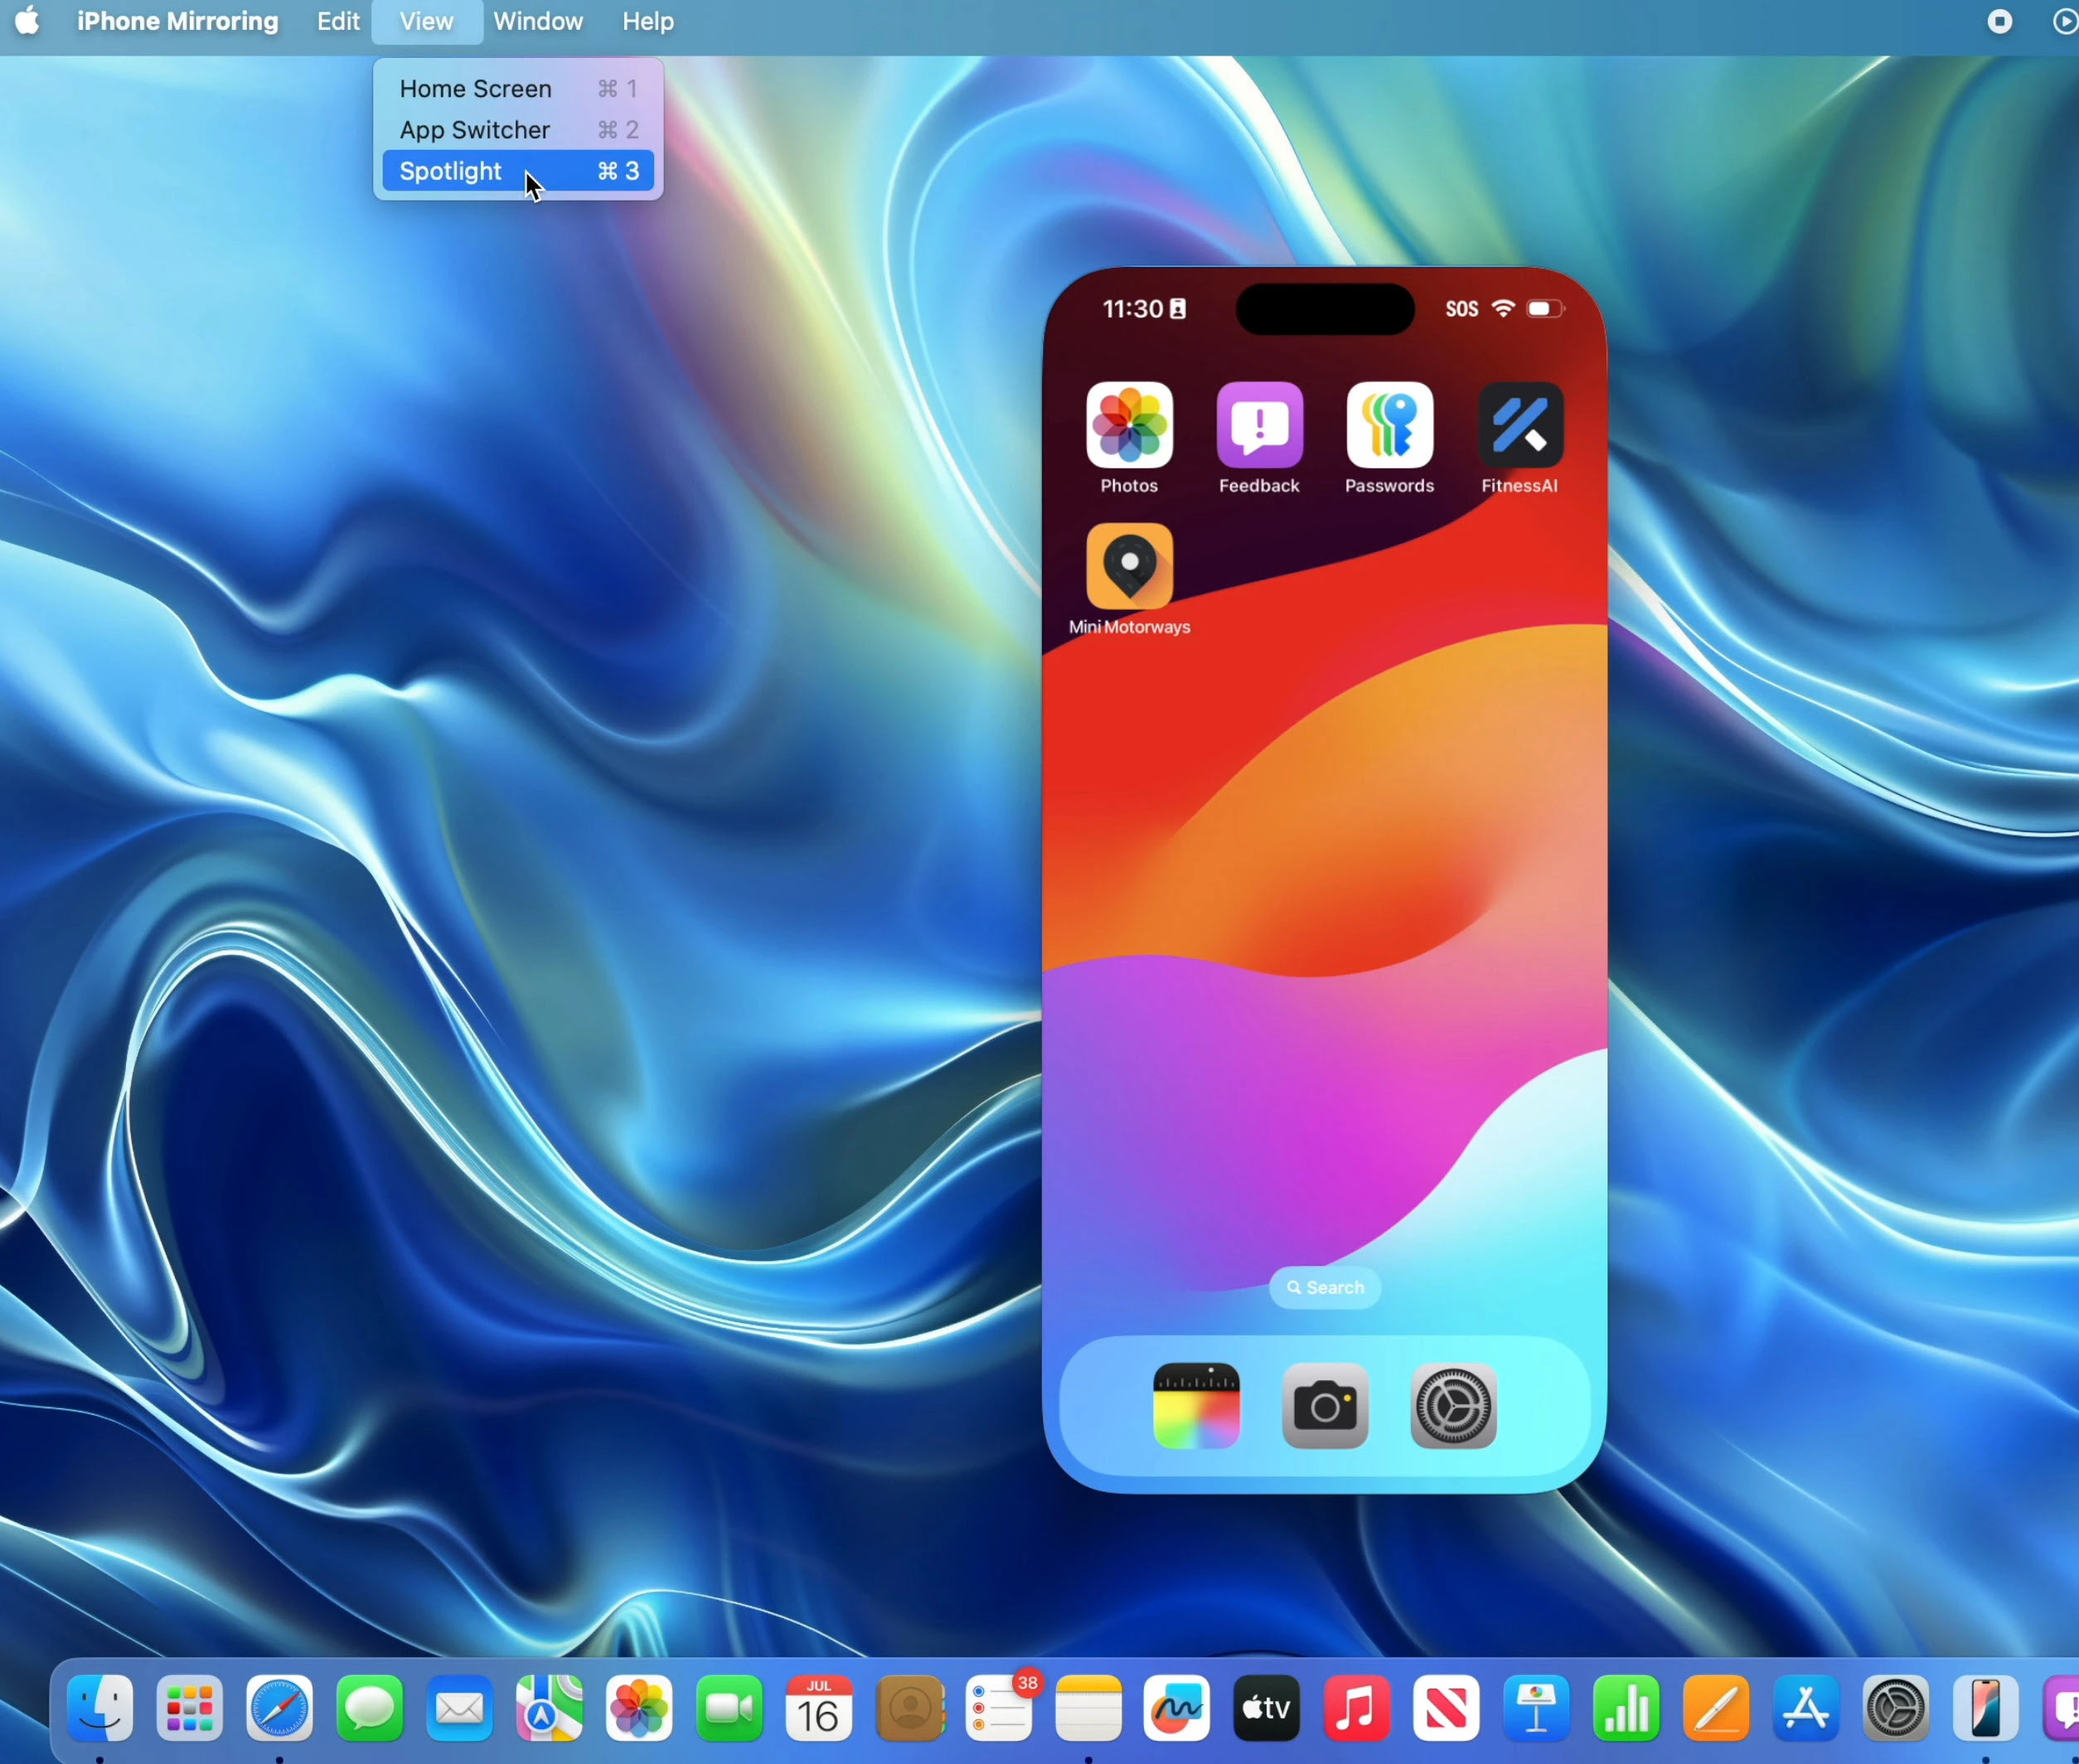
Task: Open Numbers from the Dock
Action: (x=1626, y=1708)
